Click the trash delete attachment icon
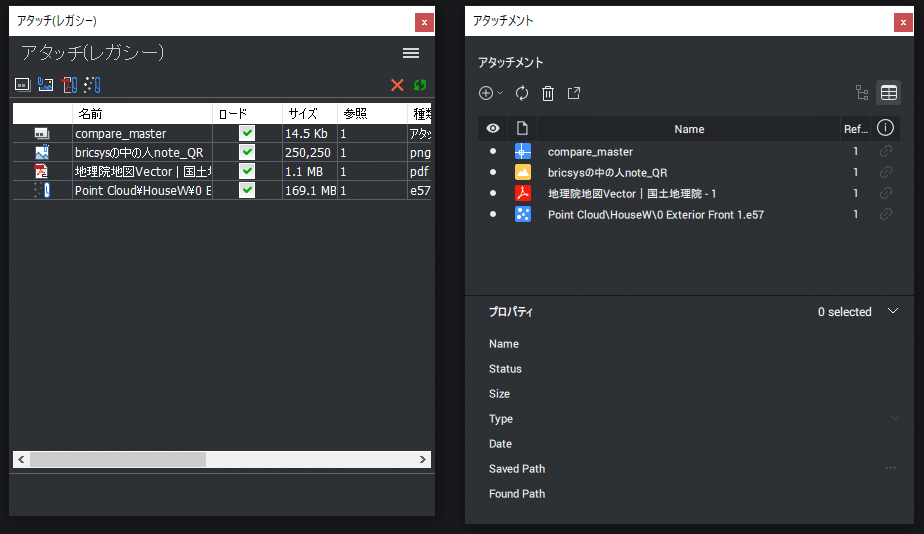 point(548,93)
